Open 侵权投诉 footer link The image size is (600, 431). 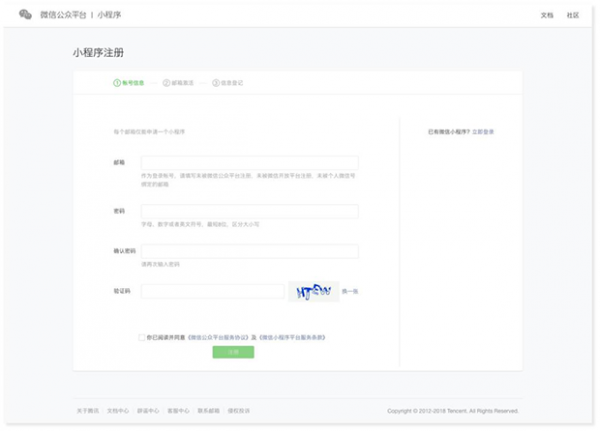(x=239, y=411)
